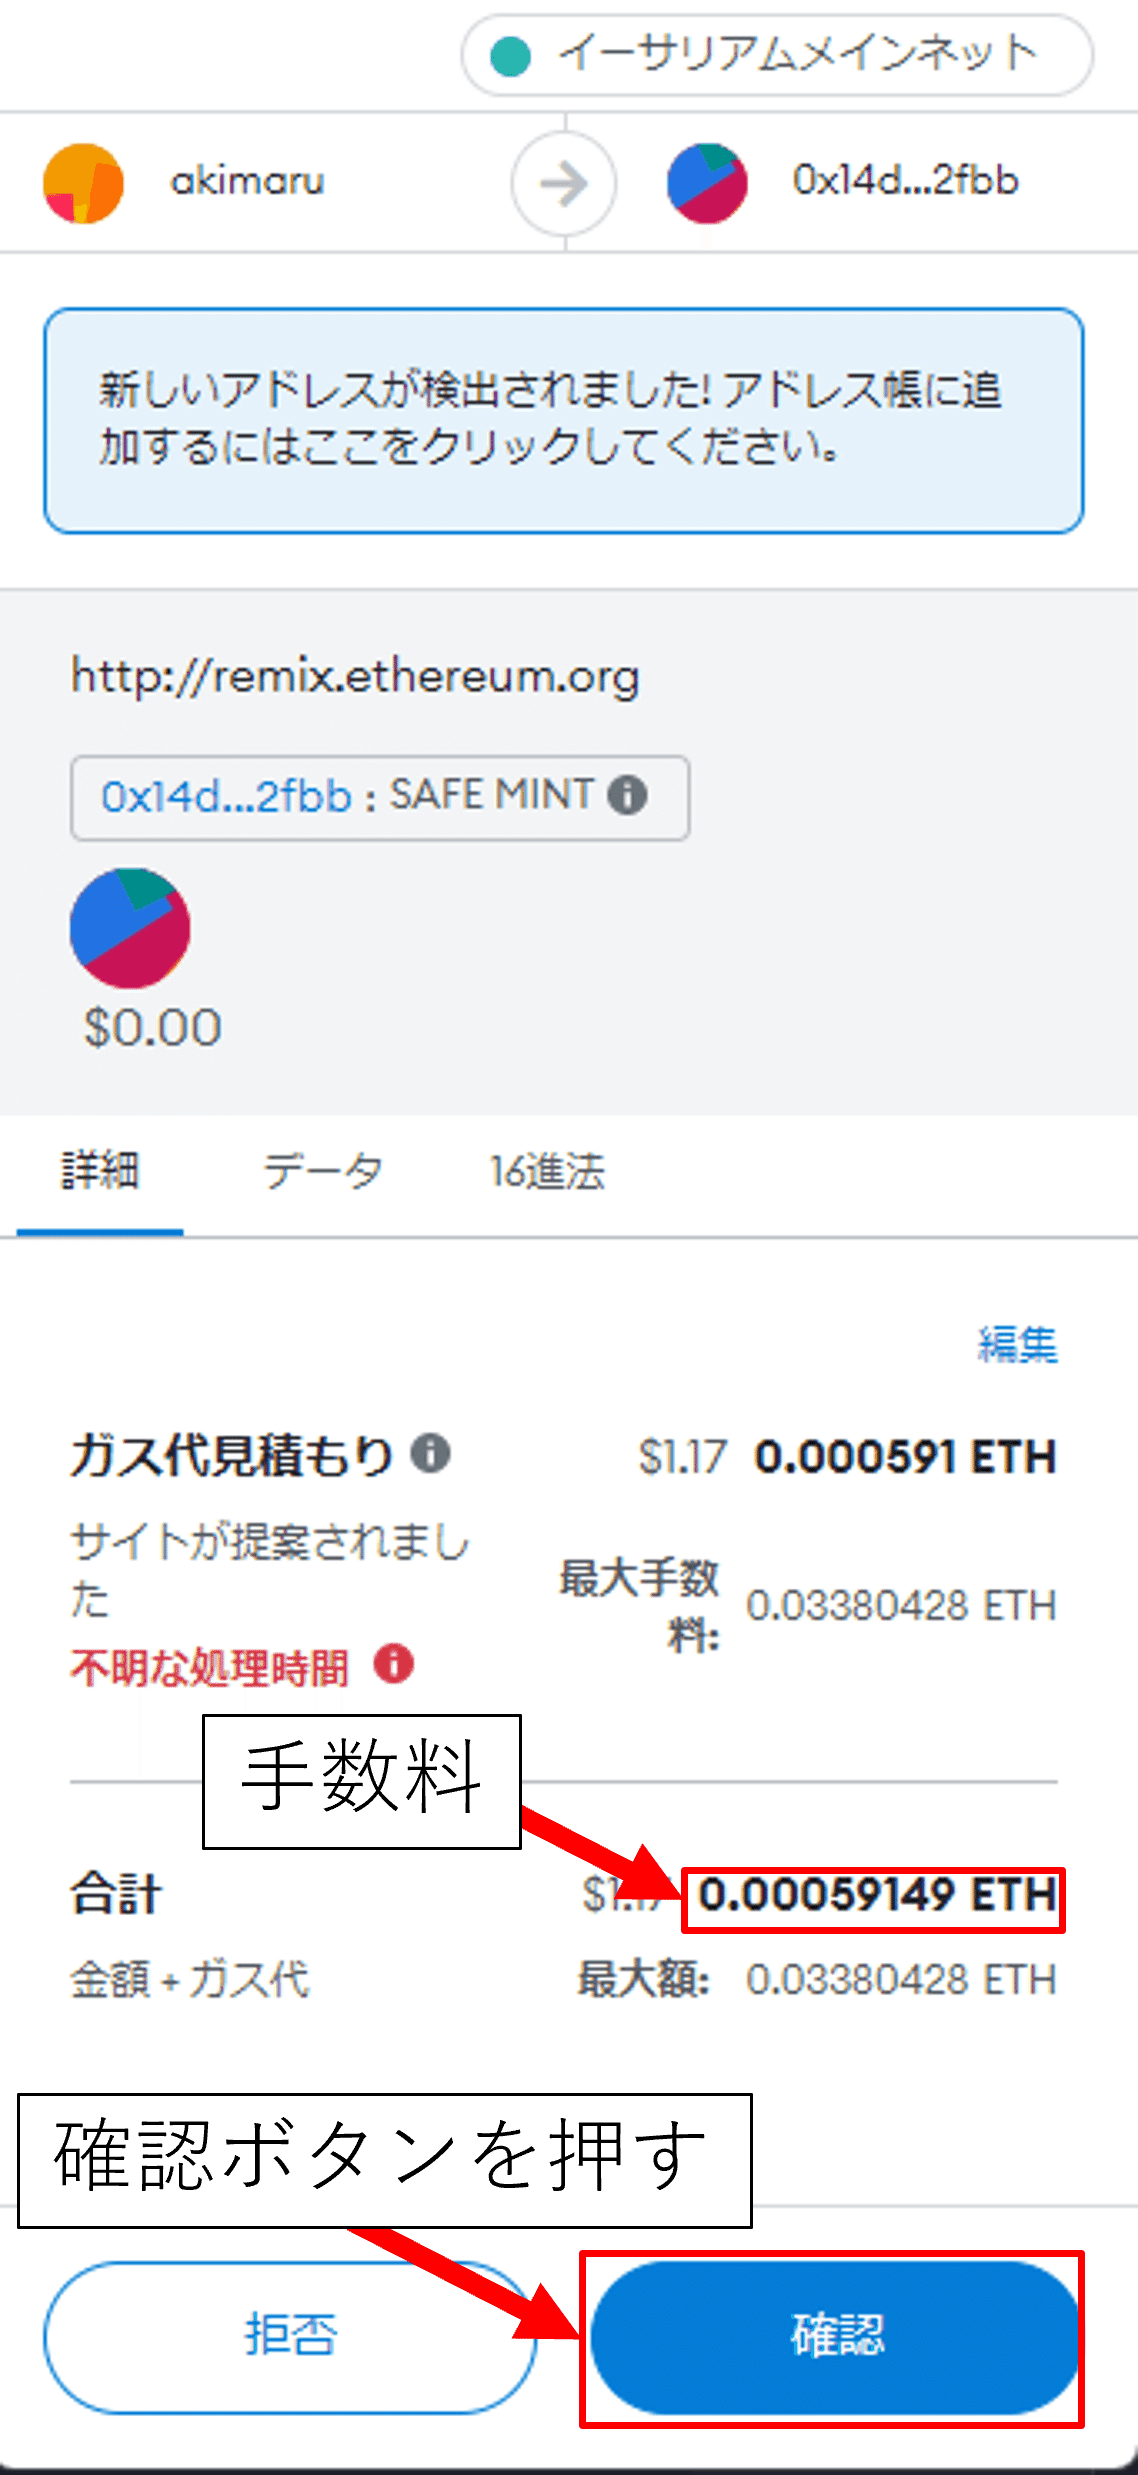Click the http://remix.ethereum.org site label
The image size is (1138, 2475).
tap(355, 675)
